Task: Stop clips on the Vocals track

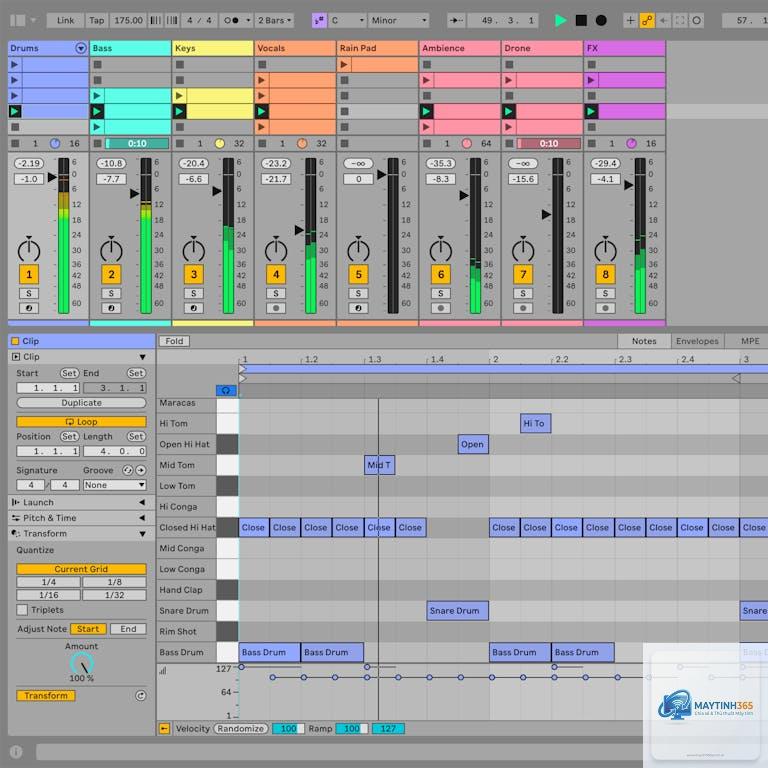Action: point(263,144)
